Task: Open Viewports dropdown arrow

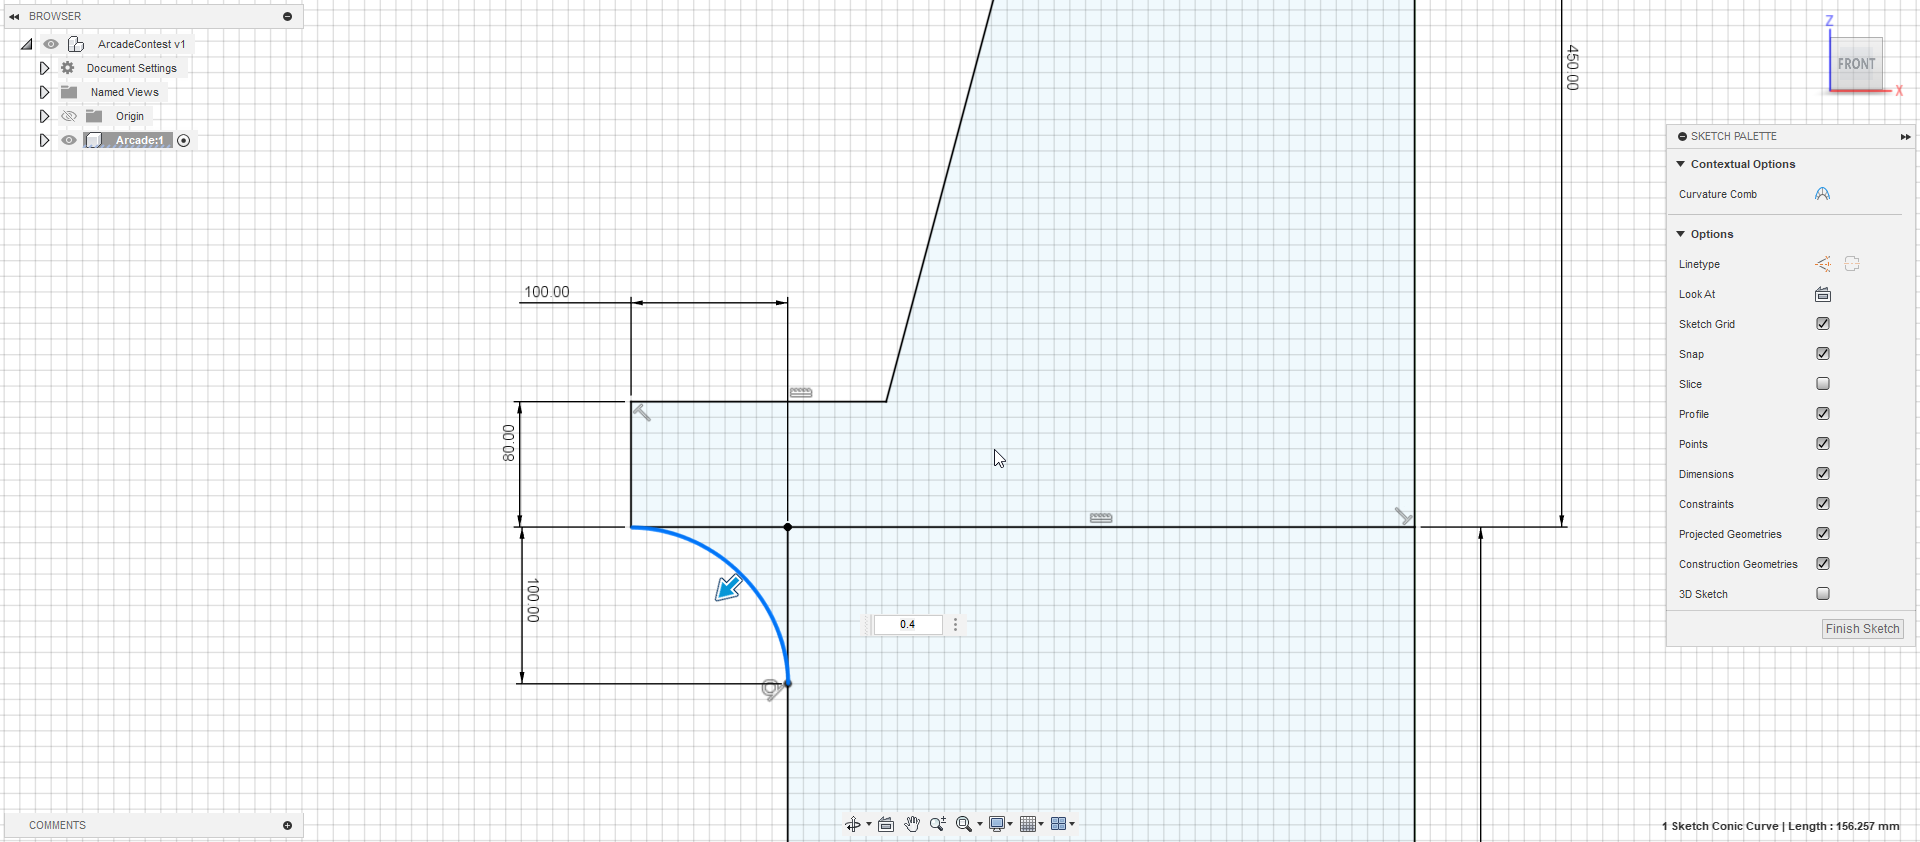Action: tap(1072, 824)
